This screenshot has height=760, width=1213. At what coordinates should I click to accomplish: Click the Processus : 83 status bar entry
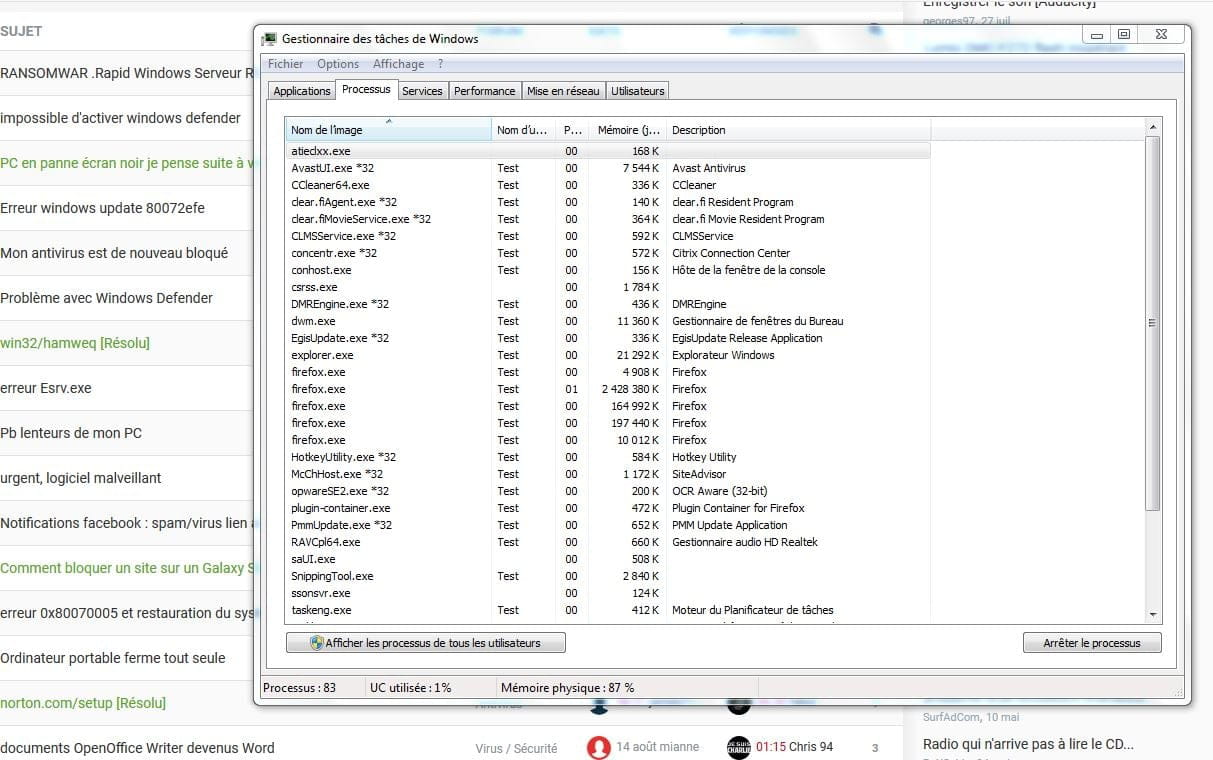tap(298, 688)
